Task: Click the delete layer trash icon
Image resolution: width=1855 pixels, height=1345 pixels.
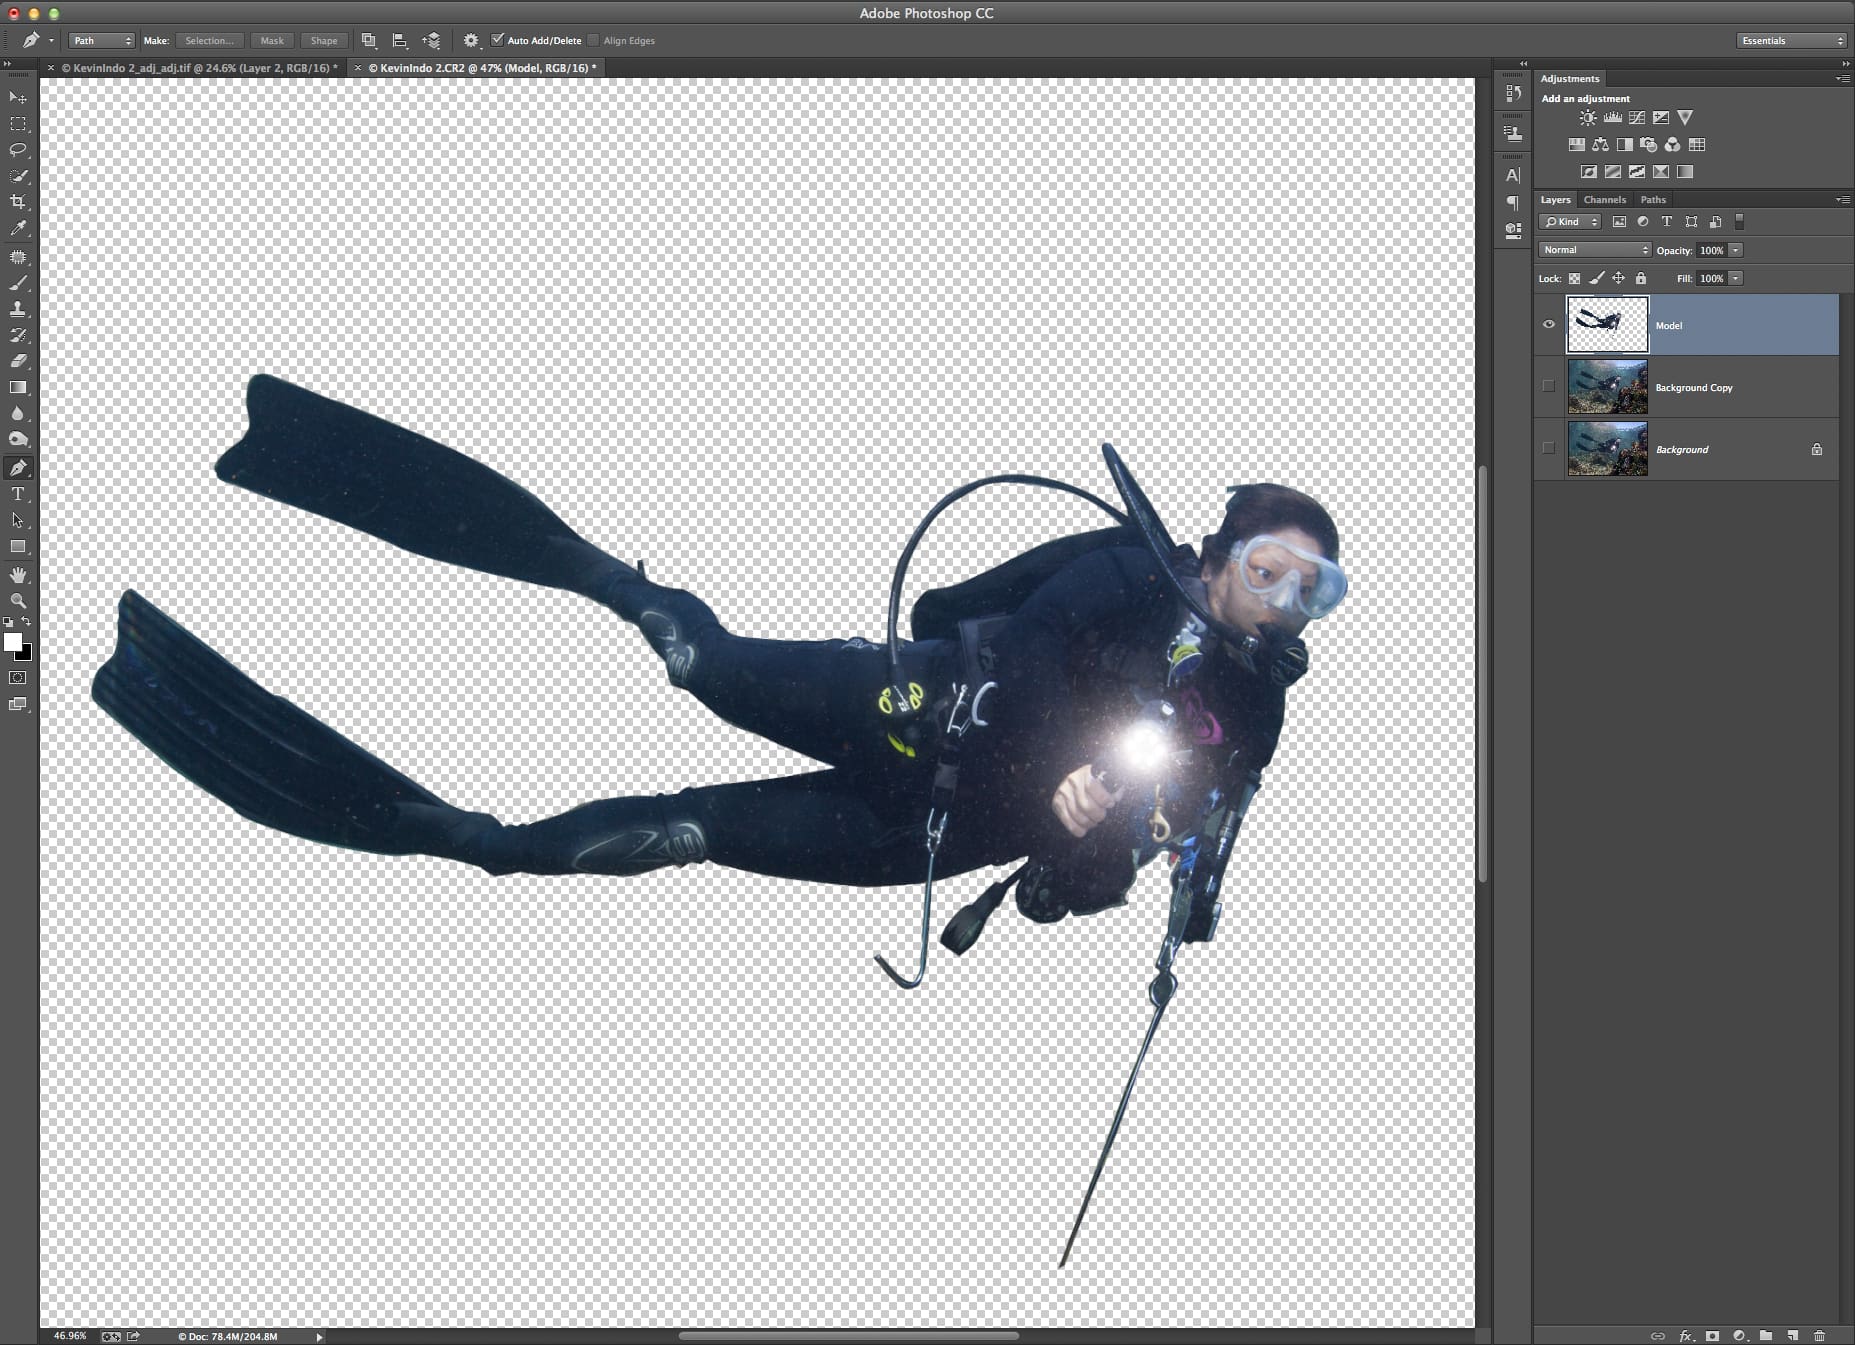Action: [1819, 1335]
